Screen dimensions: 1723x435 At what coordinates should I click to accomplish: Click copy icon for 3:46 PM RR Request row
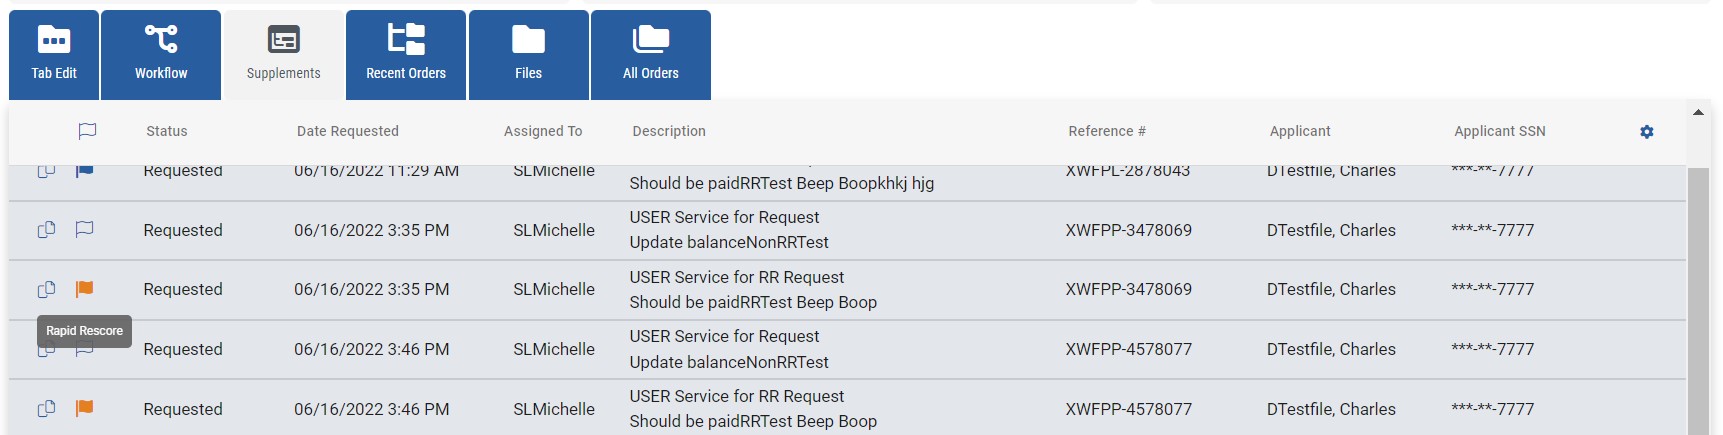coord(46,408)
